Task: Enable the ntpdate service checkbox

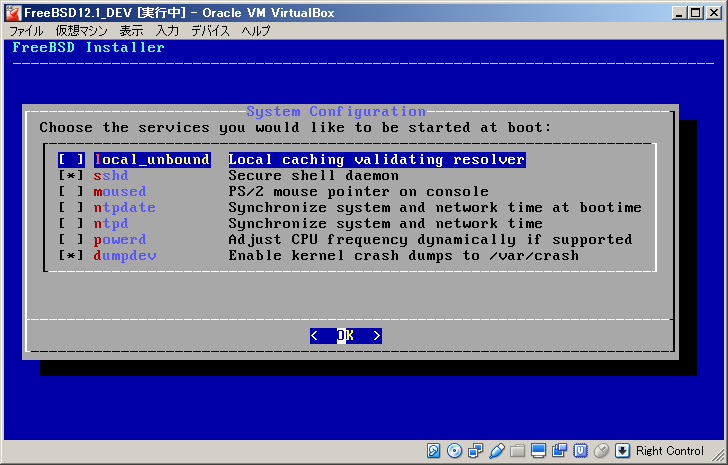Action: (x=71, y=207)
